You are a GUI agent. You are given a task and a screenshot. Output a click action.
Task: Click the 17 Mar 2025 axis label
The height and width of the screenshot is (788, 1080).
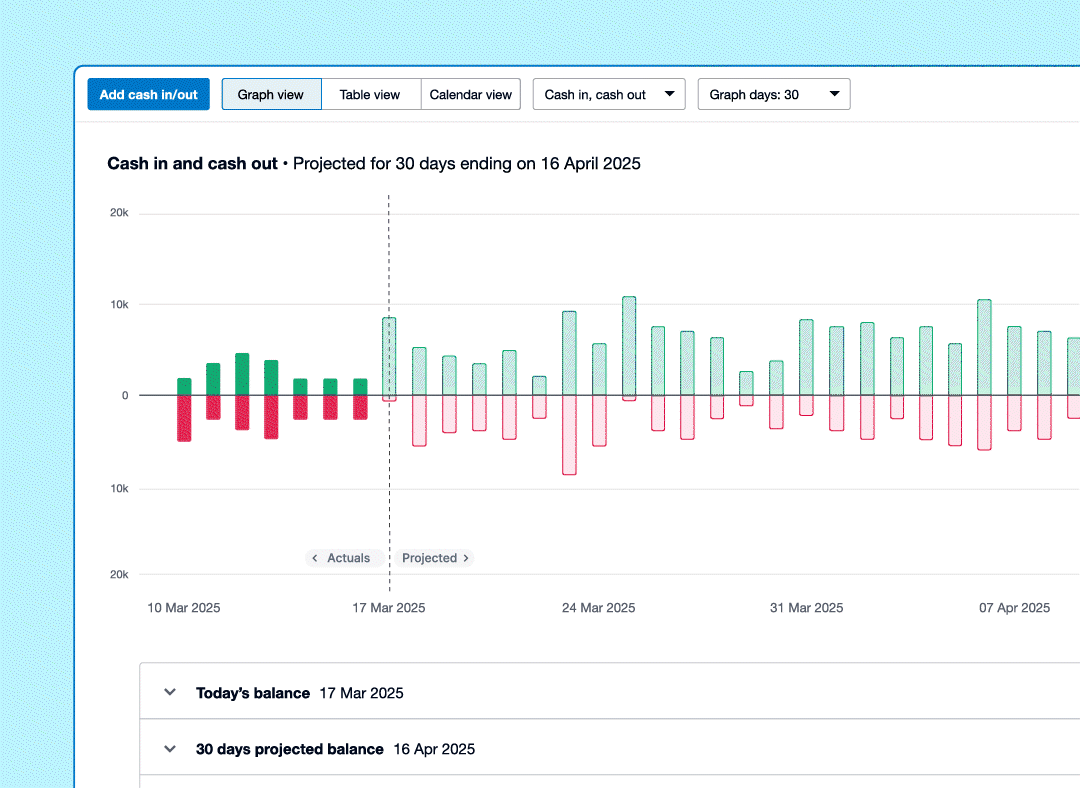(x=388, y=608)
